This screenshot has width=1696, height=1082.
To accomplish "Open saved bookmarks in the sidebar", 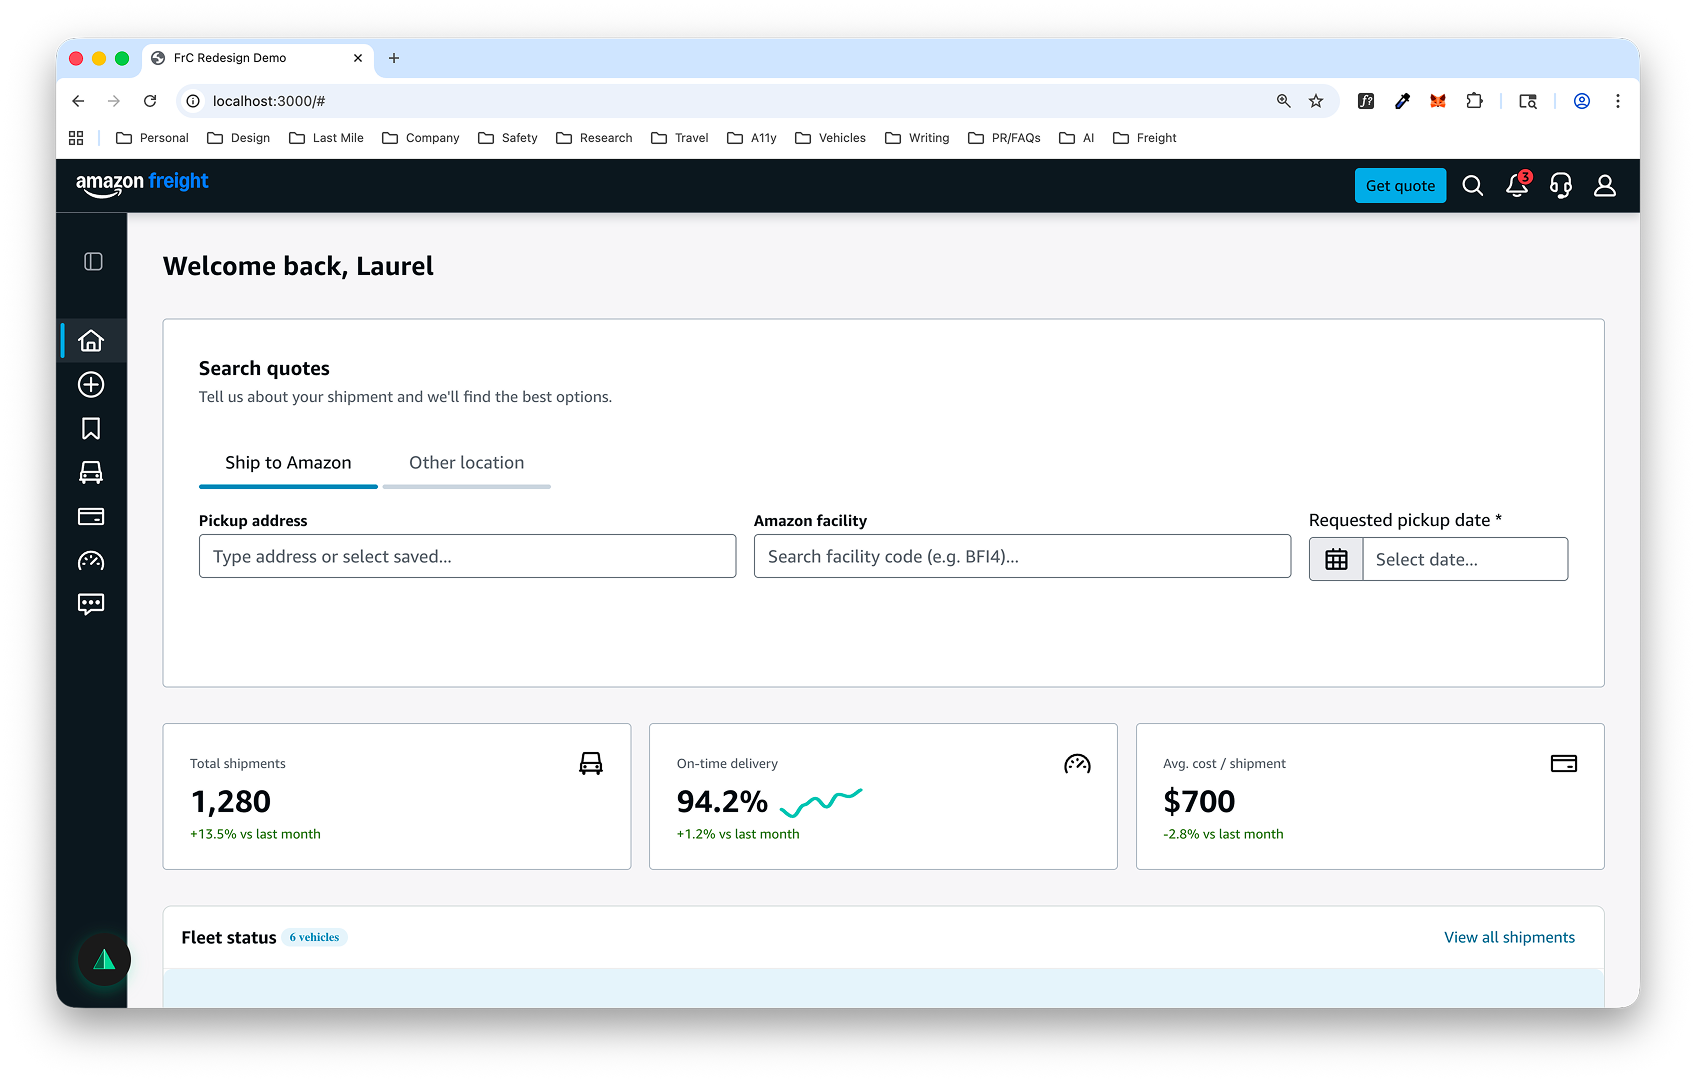I will point(91,428).
